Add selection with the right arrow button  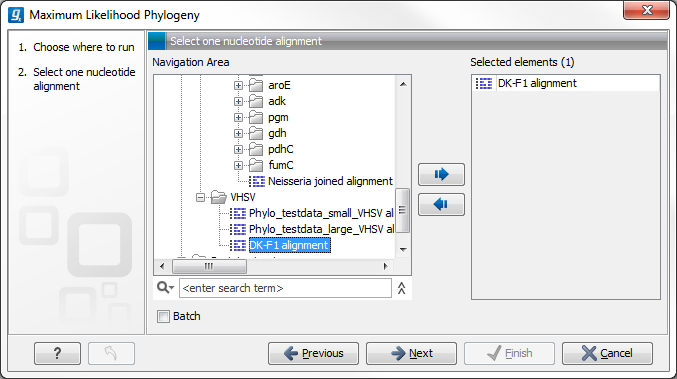point(441,174)
